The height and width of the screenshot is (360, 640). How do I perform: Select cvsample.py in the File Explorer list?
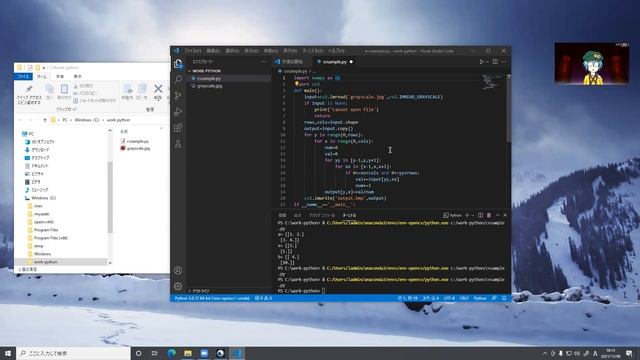pos(138,141)
